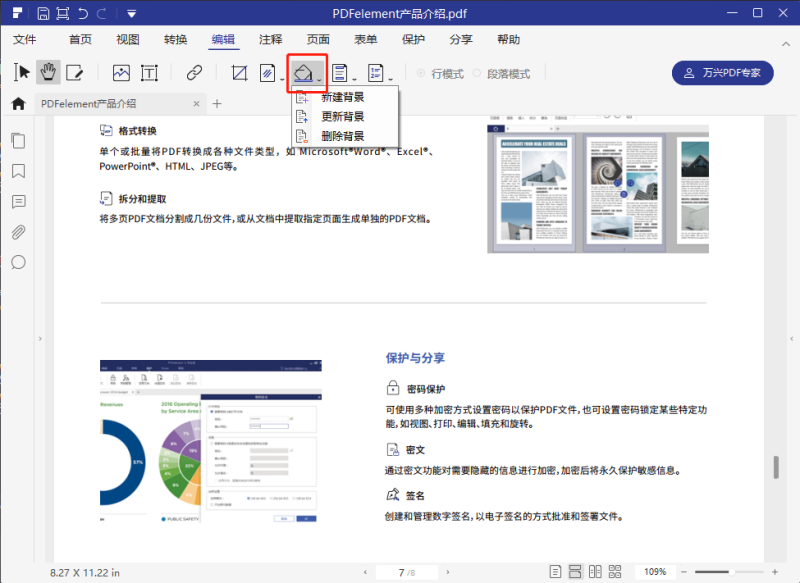Click the Home icon beside document tab
This screenshot has width=800, height=583.
click(18, 104)
